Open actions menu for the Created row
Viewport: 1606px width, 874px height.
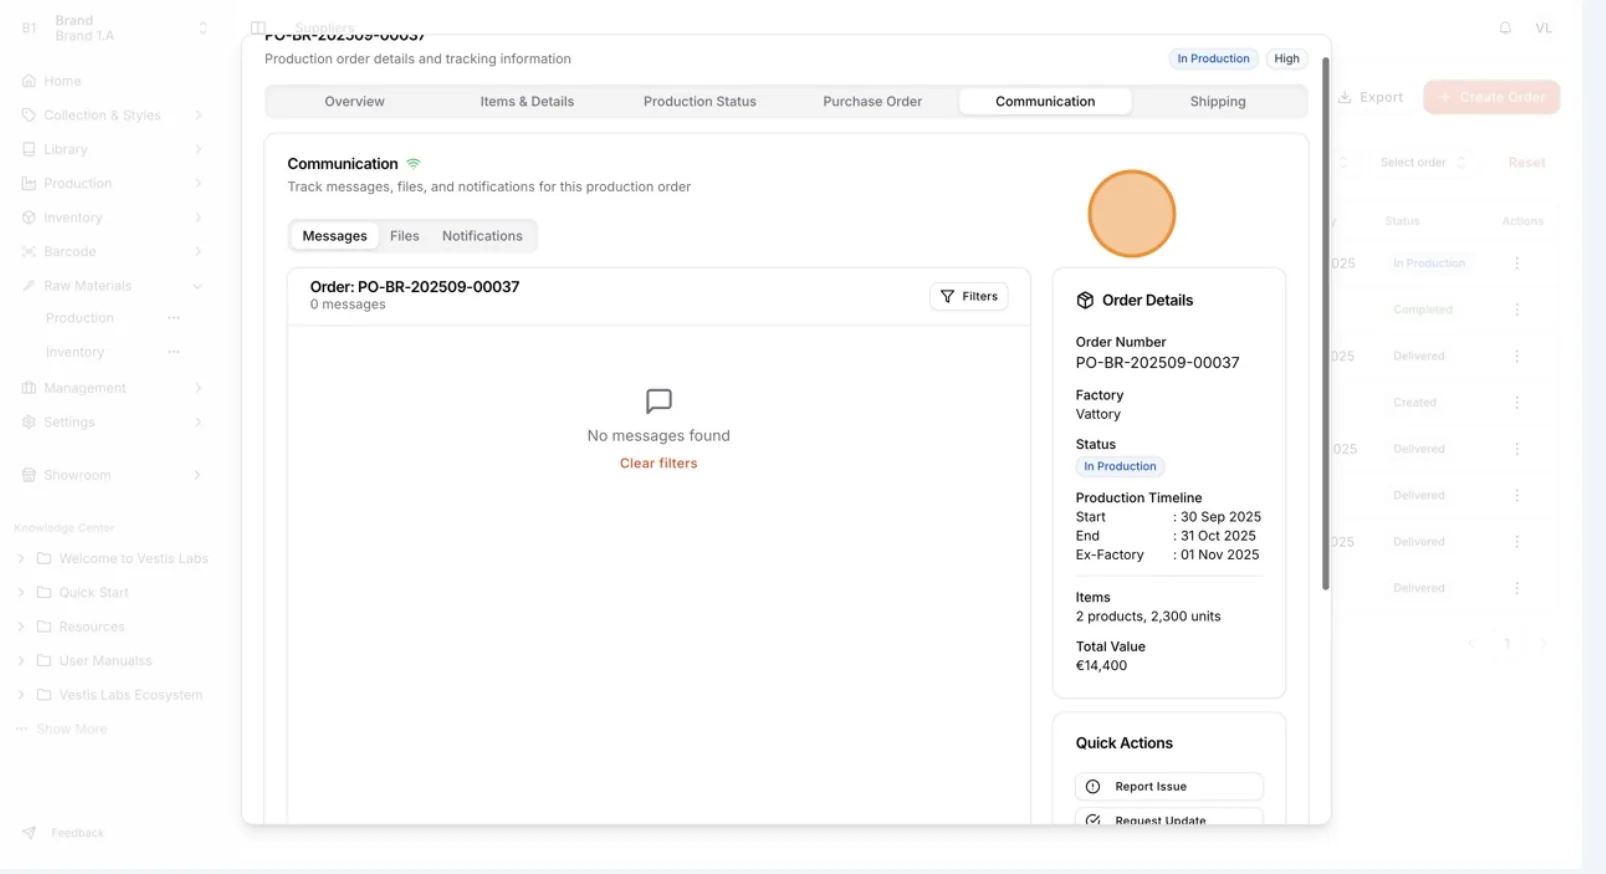pos(1516,402)
